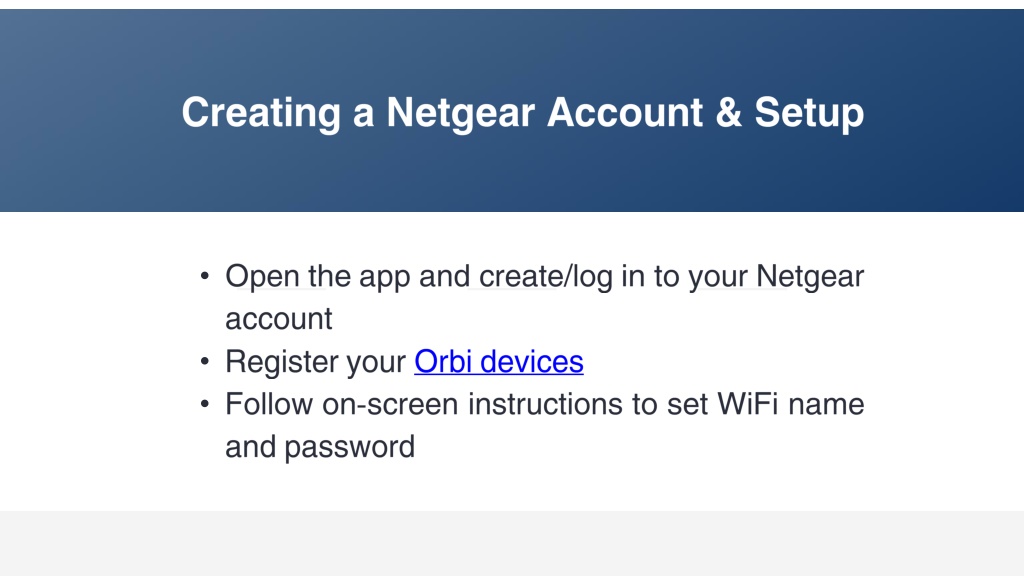Click the word 'Netgear' in first bullet
This screenshot has height=576, width=1024.
point(810,278)
